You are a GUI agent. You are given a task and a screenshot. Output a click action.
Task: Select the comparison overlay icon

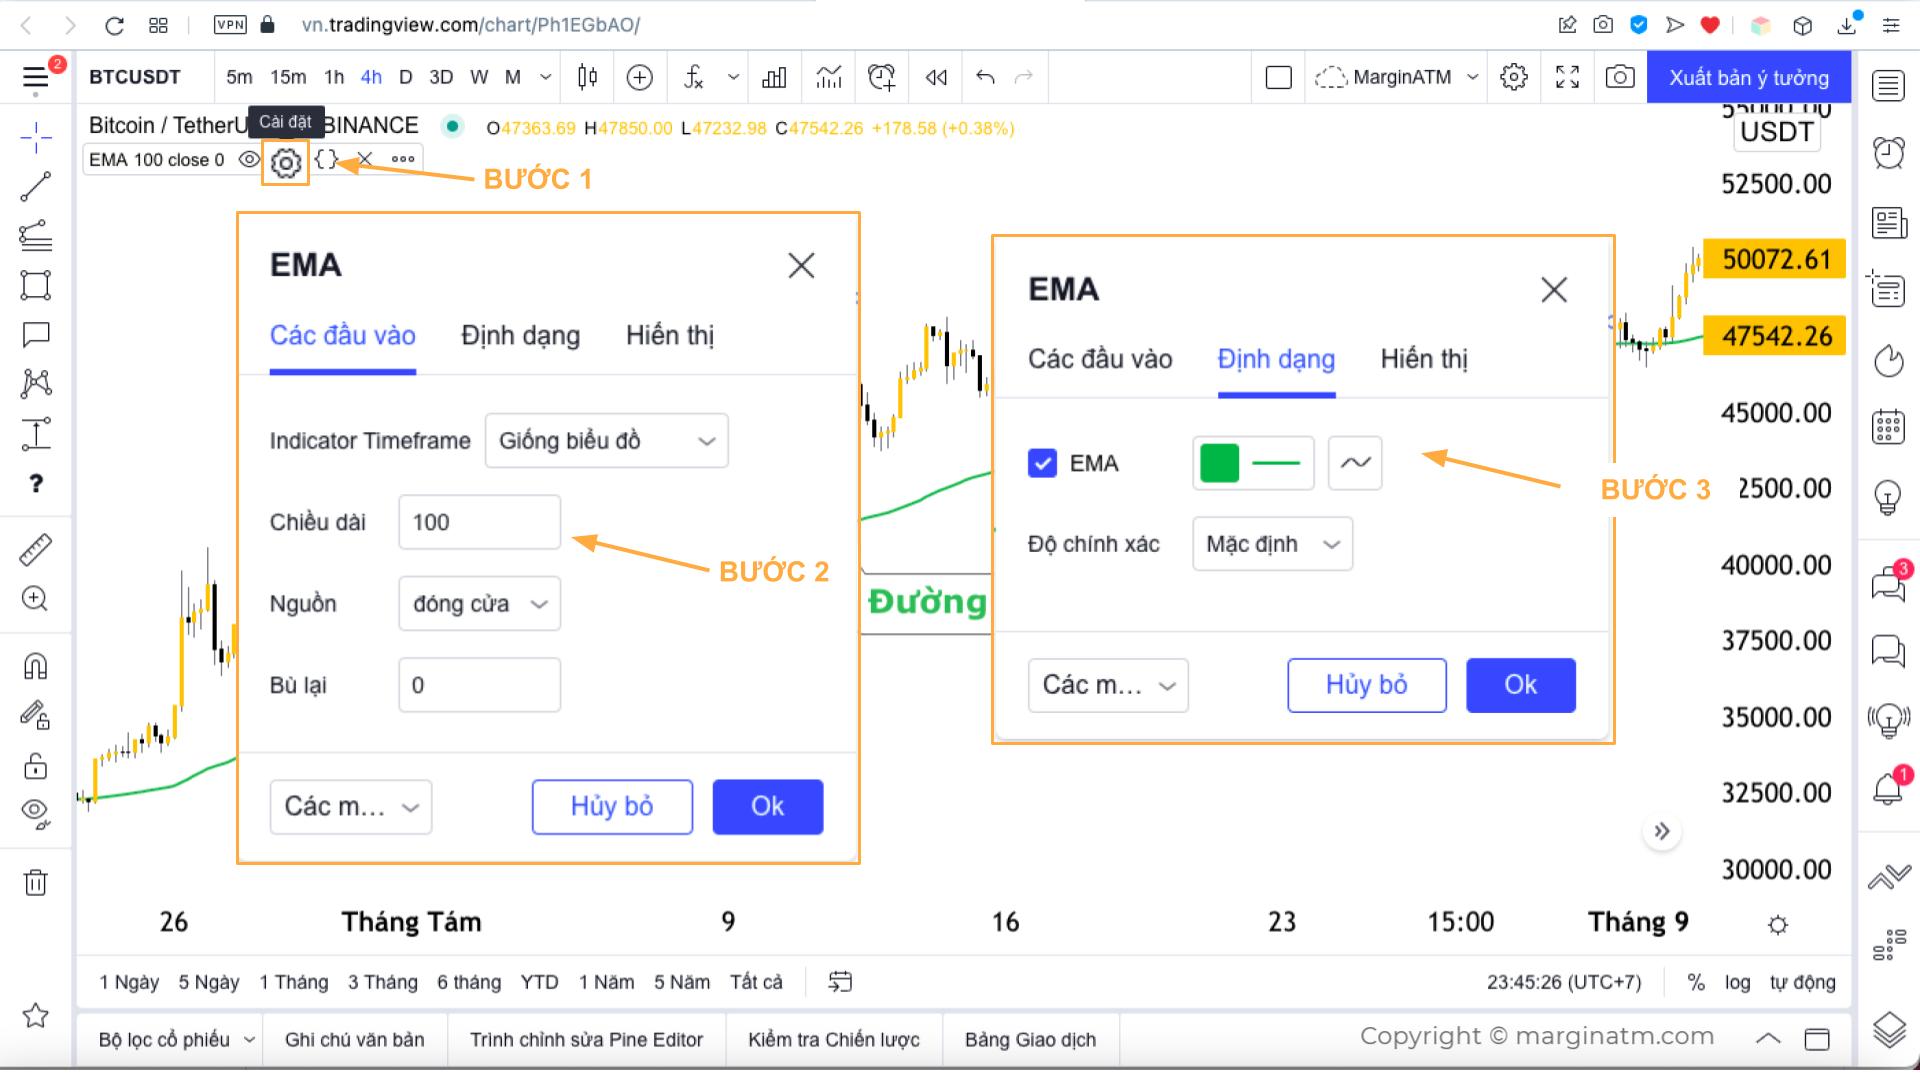click(638, 76)
